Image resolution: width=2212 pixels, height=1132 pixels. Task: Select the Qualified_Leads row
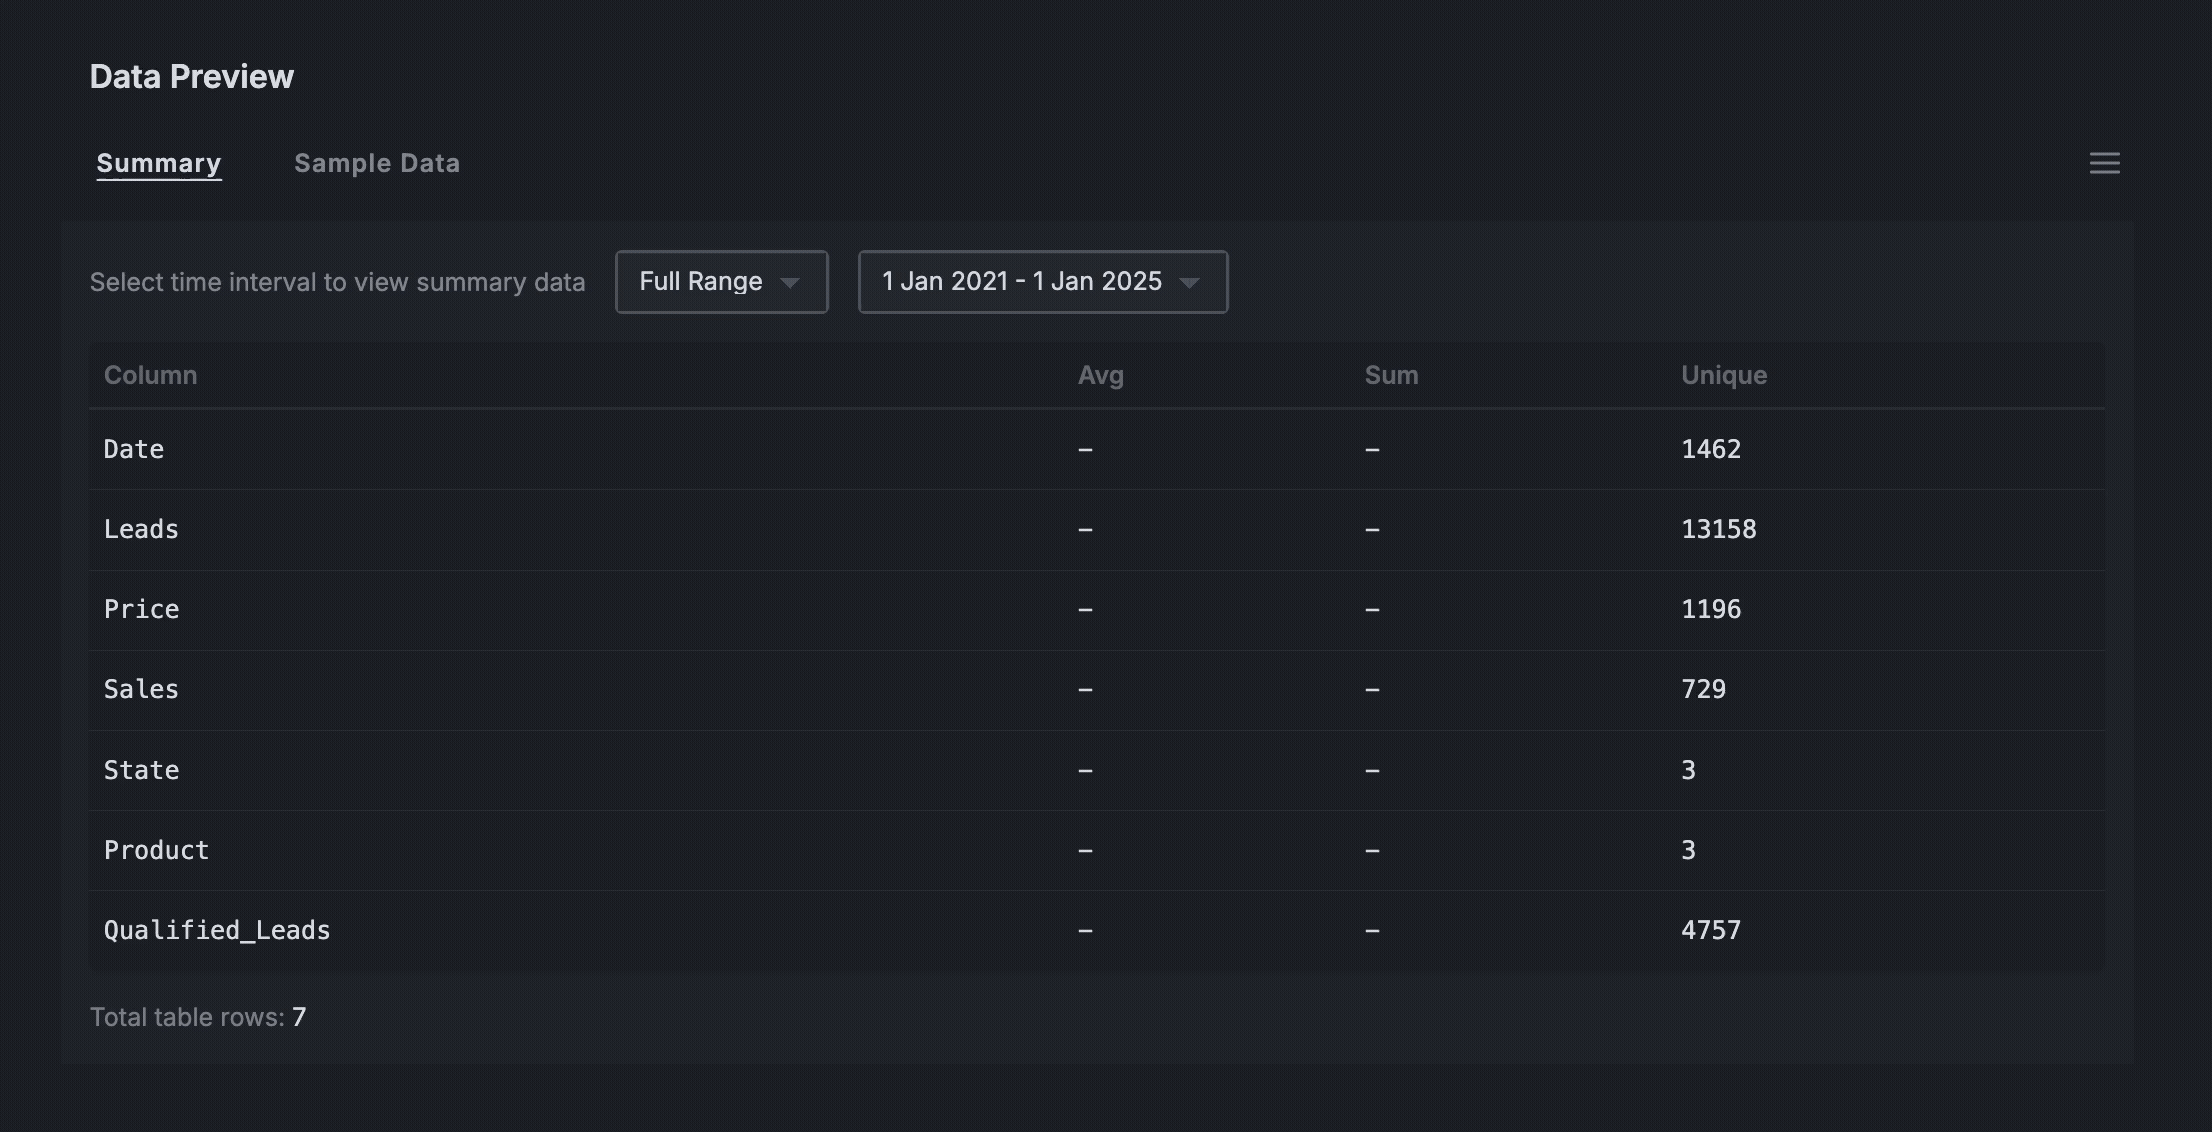1097,930
